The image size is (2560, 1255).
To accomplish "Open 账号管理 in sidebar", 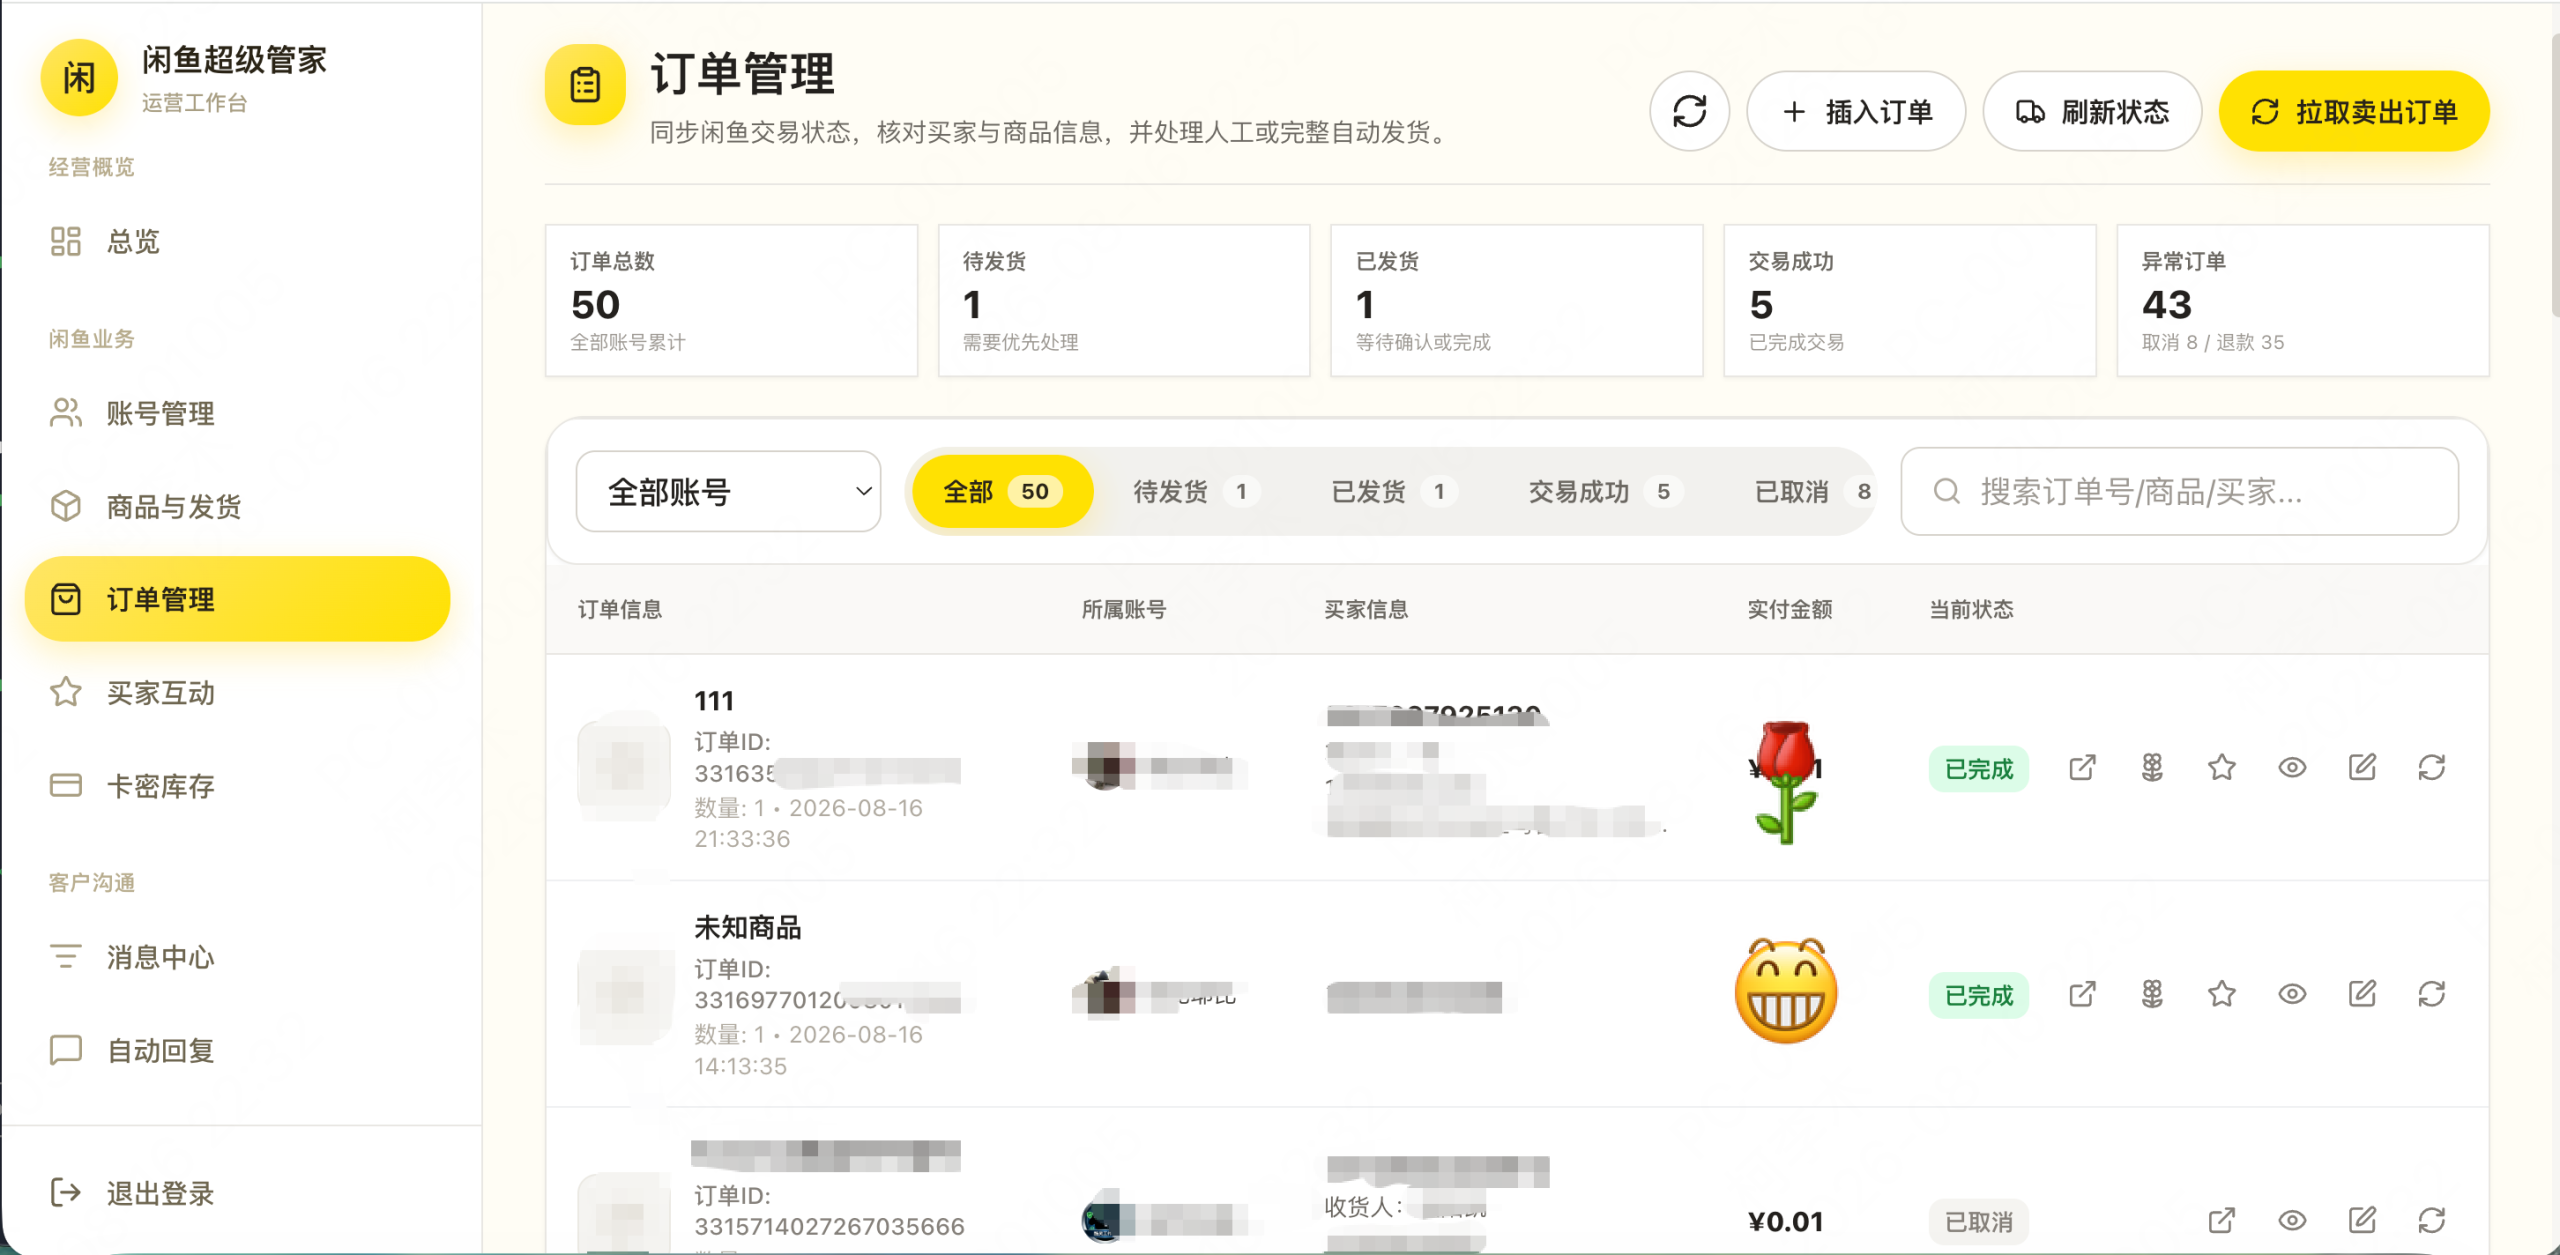I will tap(237, 413).
